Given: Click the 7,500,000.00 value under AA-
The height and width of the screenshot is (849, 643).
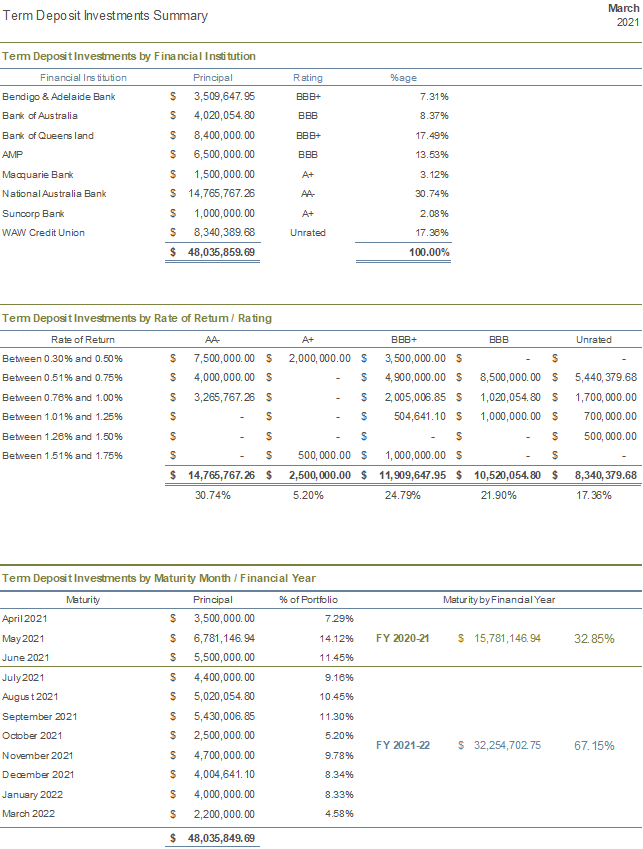Looking at the screenshot, I should (224, 358).
